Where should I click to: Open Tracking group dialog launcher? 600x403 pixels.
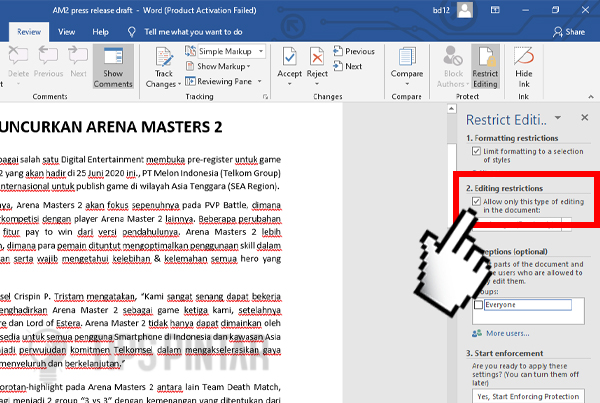265,97
